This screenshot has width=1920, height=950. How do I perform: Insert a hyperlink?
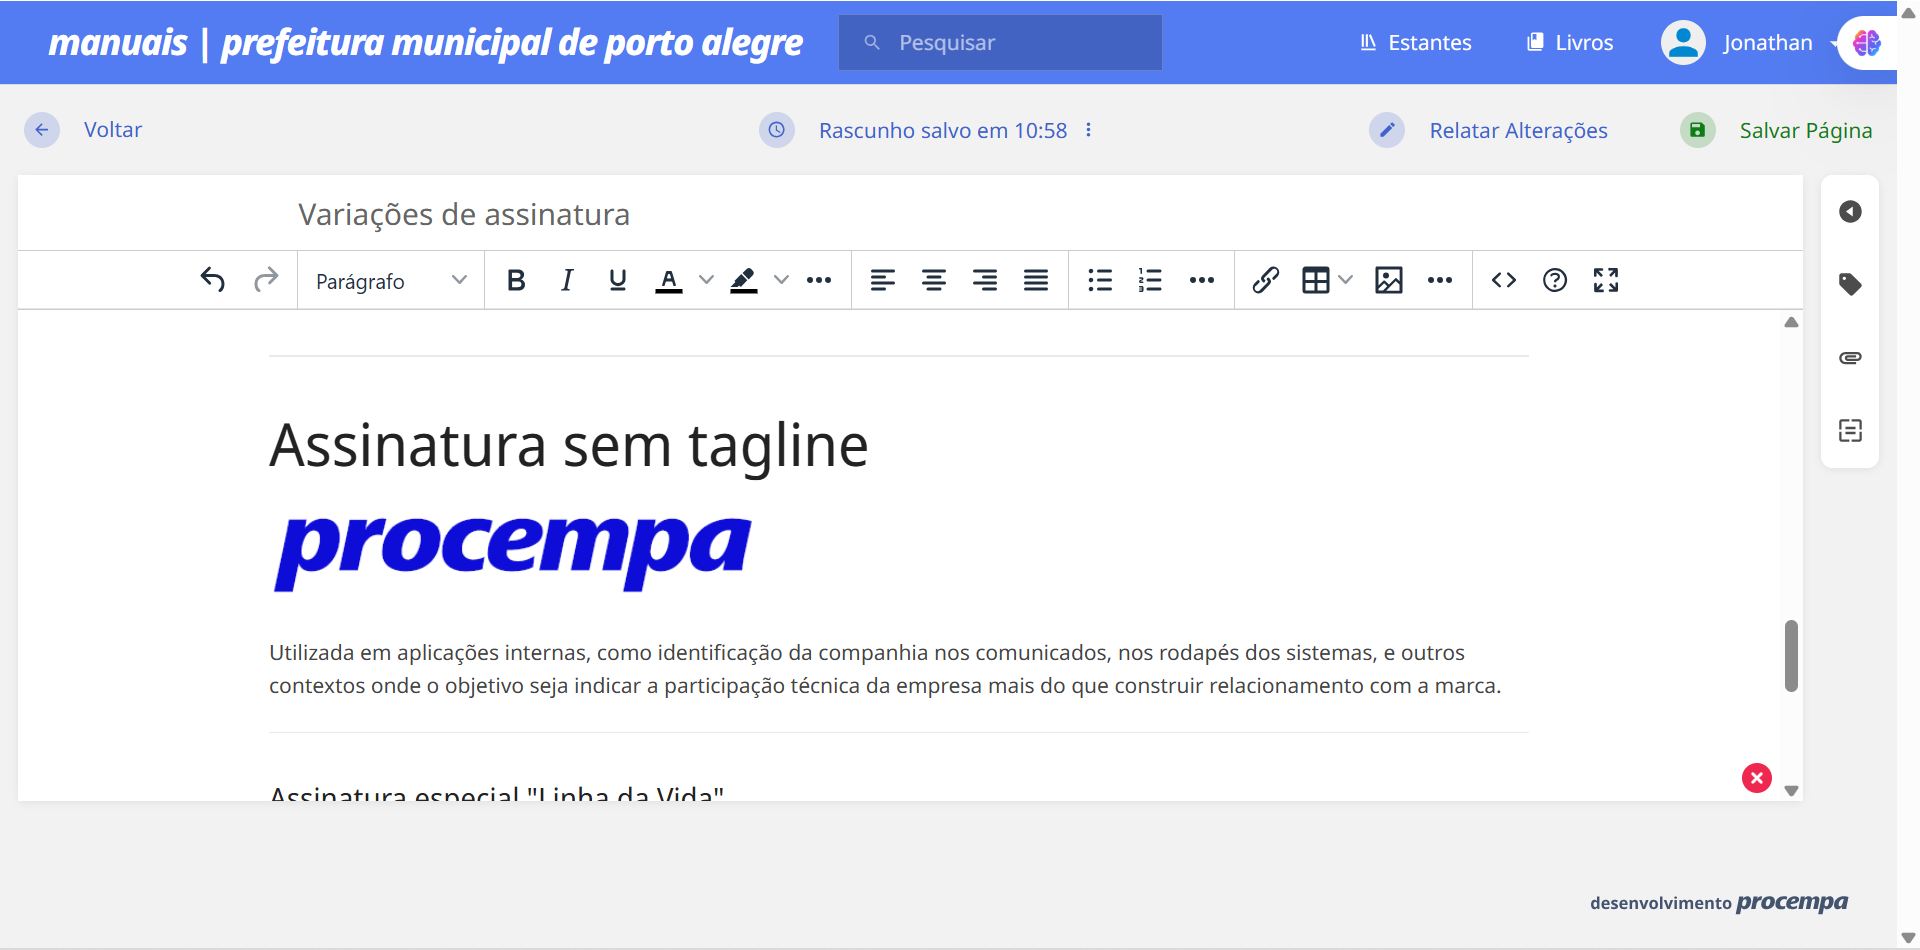coord(1265,280)
